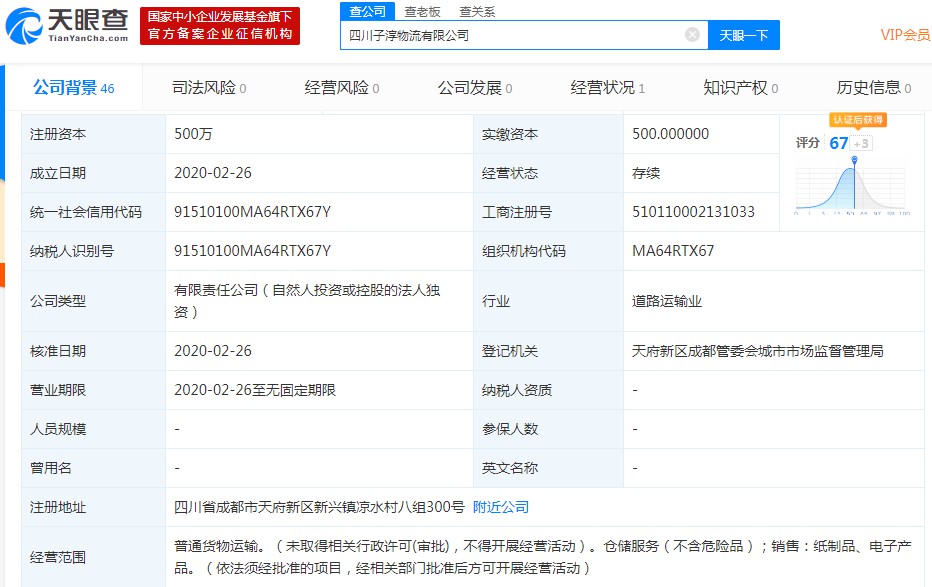Select the 纳税人识别号 value

[252, 251]
